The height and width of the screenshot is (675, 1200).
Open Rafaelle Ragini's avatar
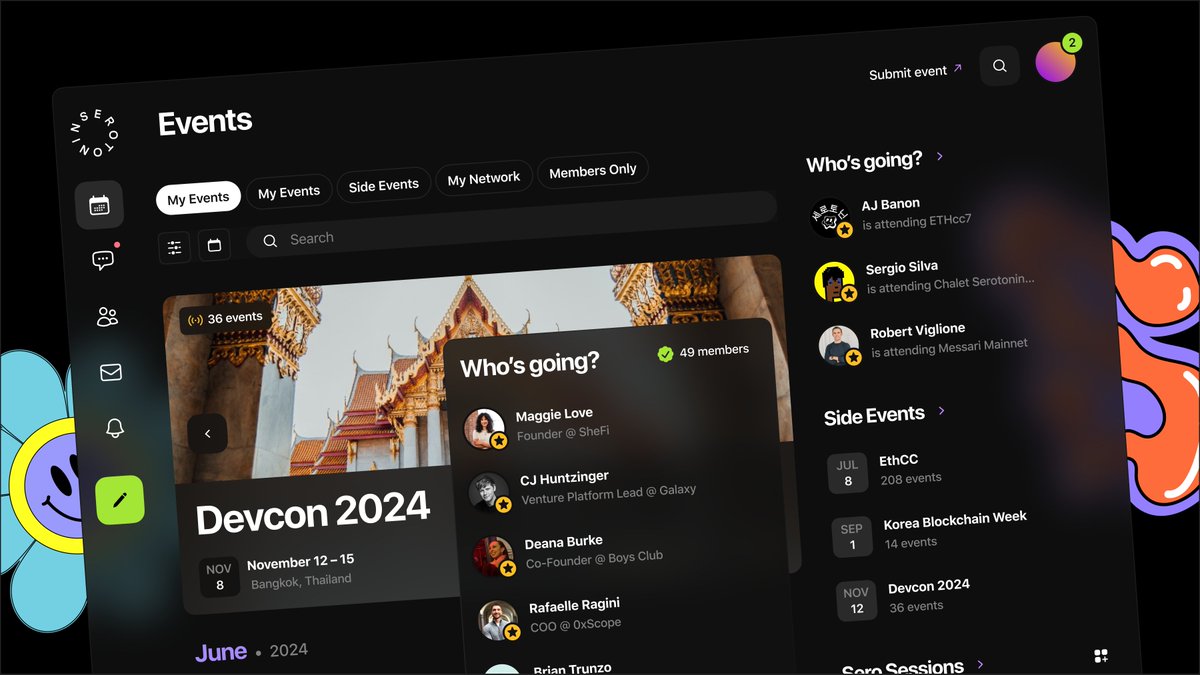pos(497,620)
